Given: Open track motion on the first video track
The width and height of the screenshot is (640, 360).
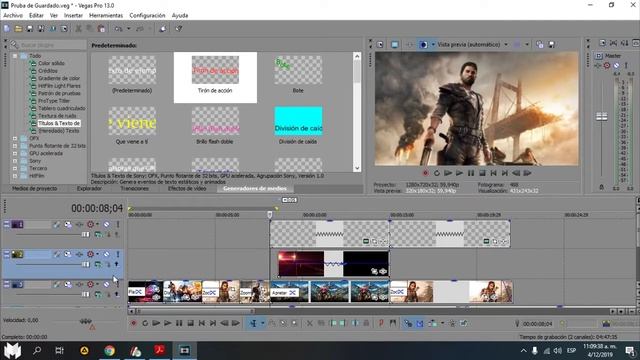Looking at the screenshot, I should pyautogui.click(x=68, y=224).
